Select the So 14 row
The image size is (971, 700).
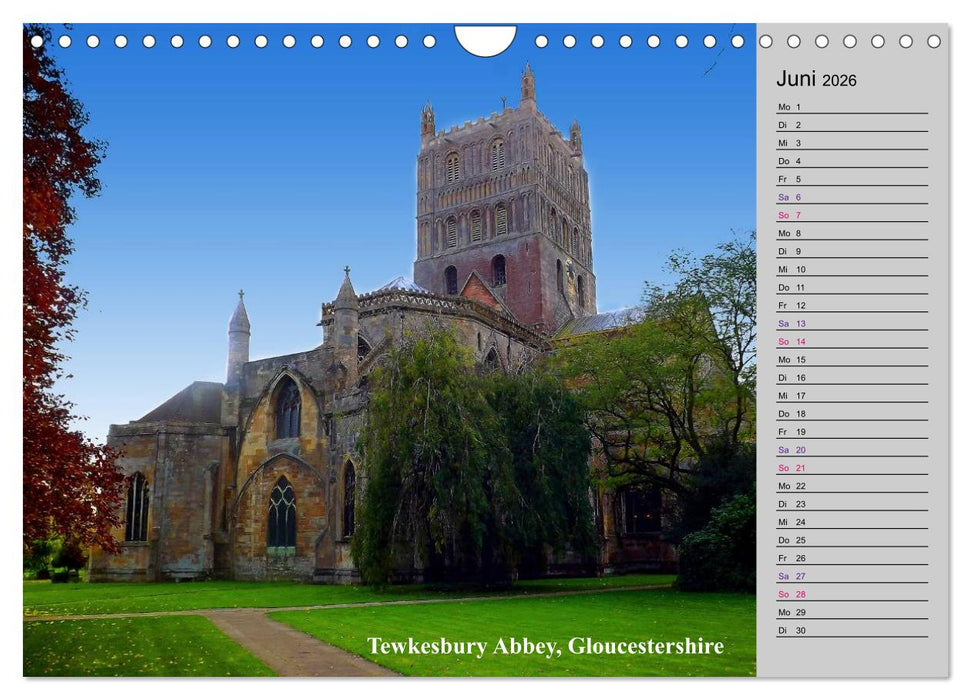(852, 341)
